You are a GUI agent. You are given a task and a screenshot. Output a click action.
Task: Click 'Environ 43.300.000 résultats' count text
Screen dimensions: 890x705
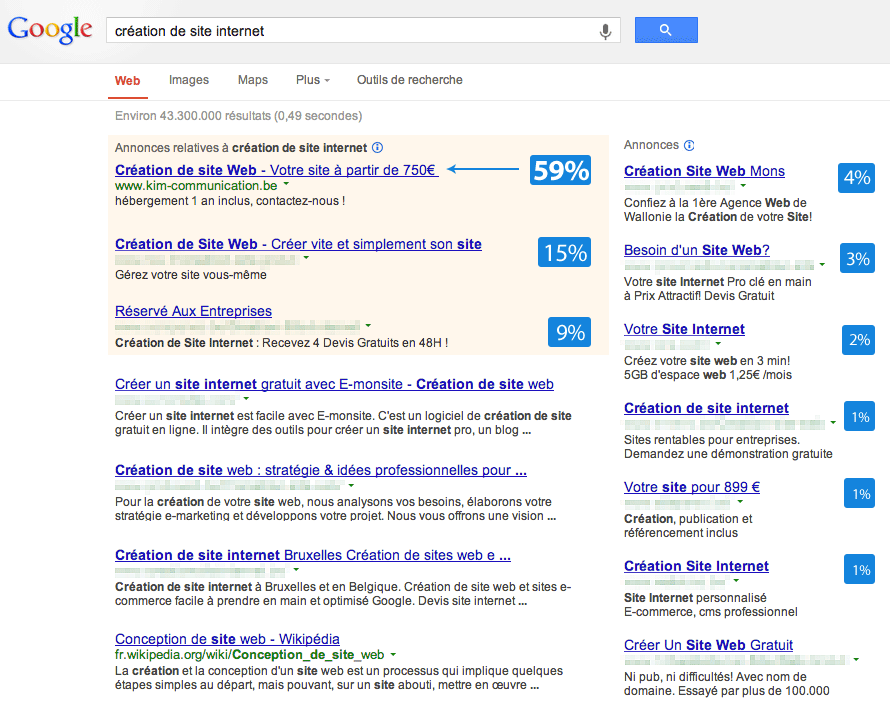click(x=238, y=116)
